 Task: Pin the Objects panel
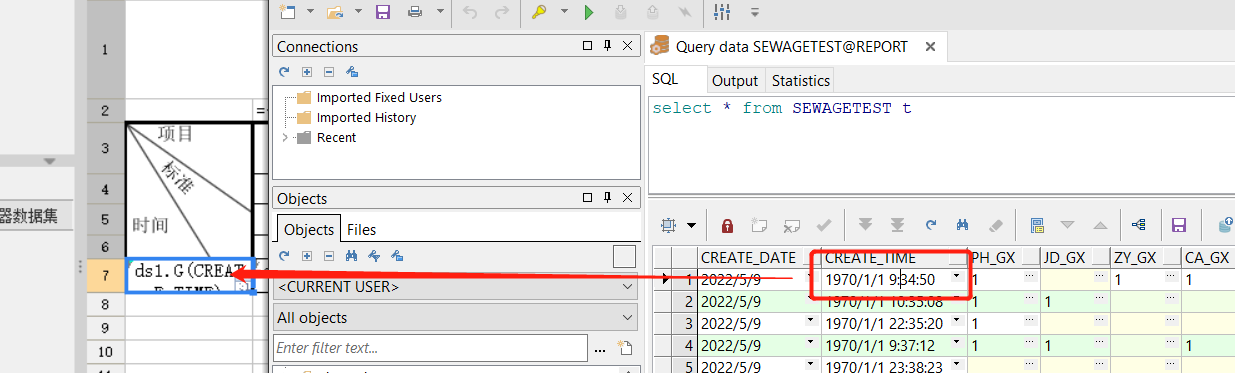(607, 198)
